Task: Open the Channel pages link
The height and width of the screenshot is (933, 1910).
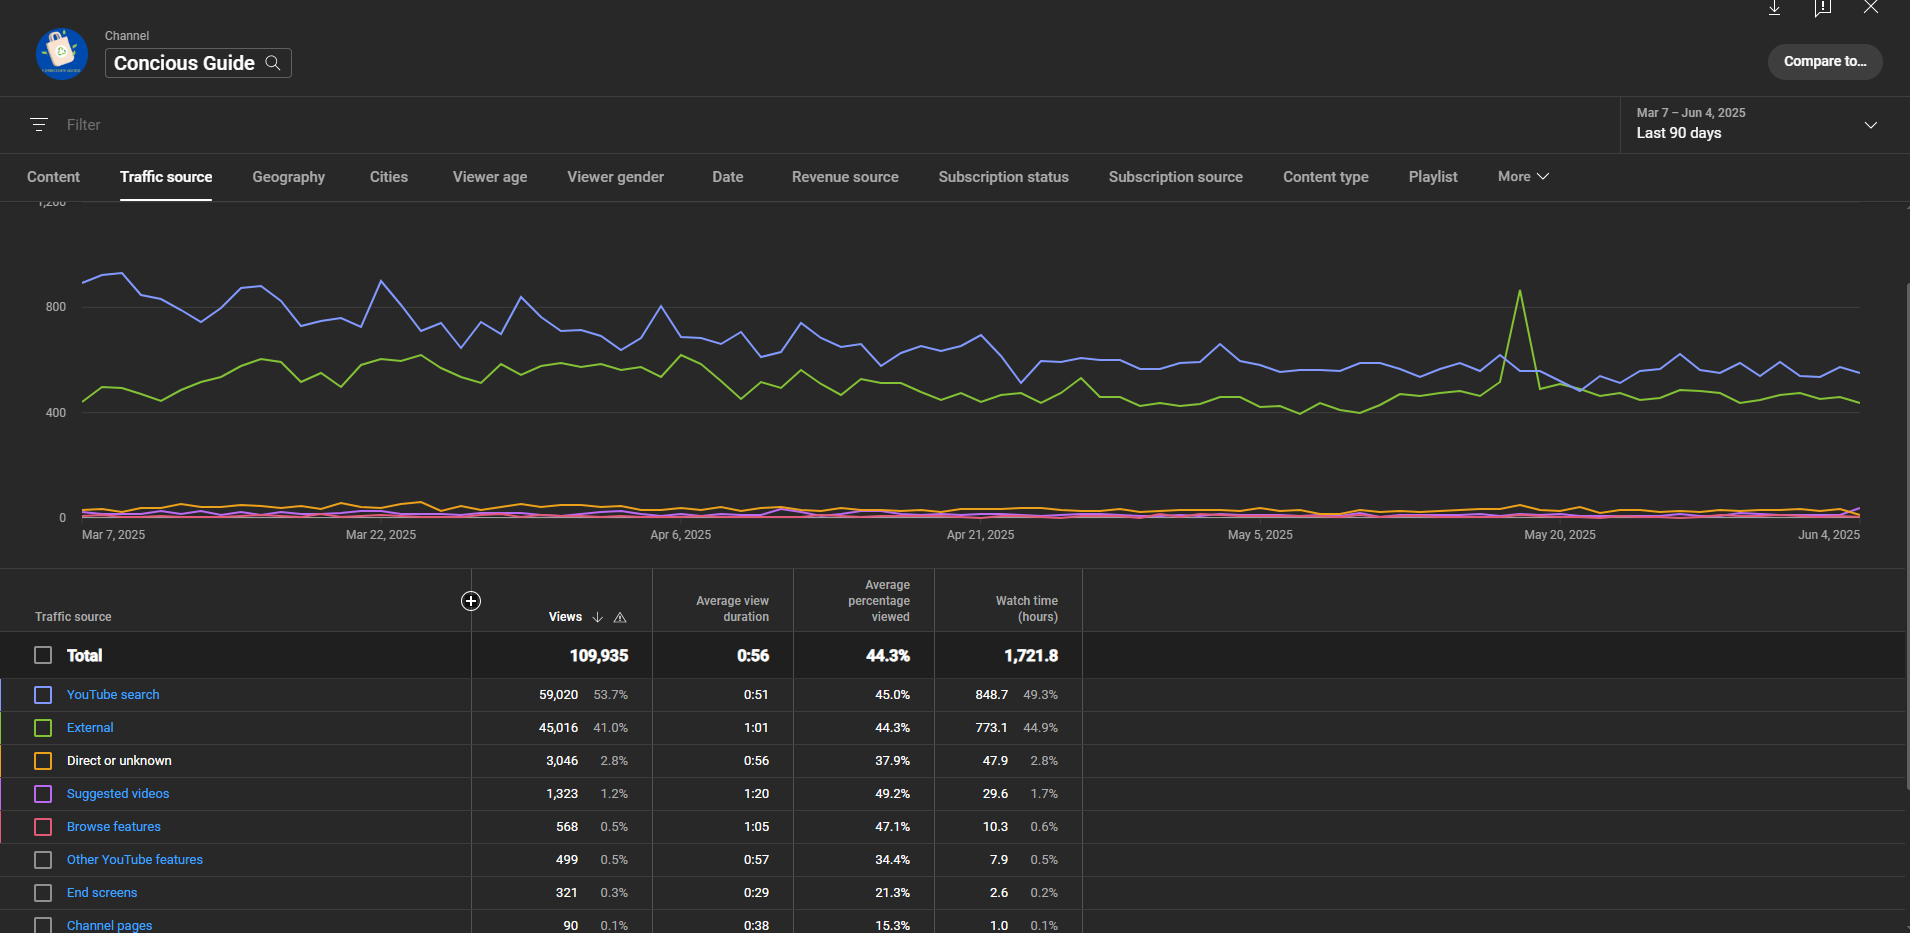Action: [x=110, y=926]
